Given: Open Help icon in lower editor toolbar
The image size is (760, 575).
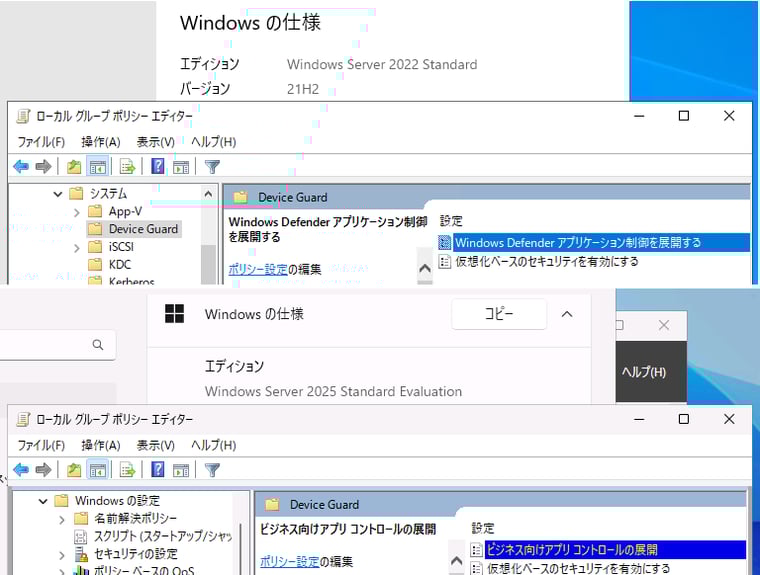Looking at the screenshot, I should point(158,469).
